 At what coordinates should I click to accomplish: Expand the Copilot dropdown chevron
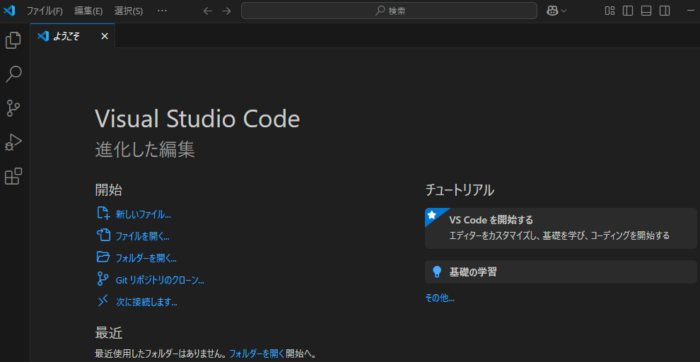pyautogui.click(x=563, y=11)
